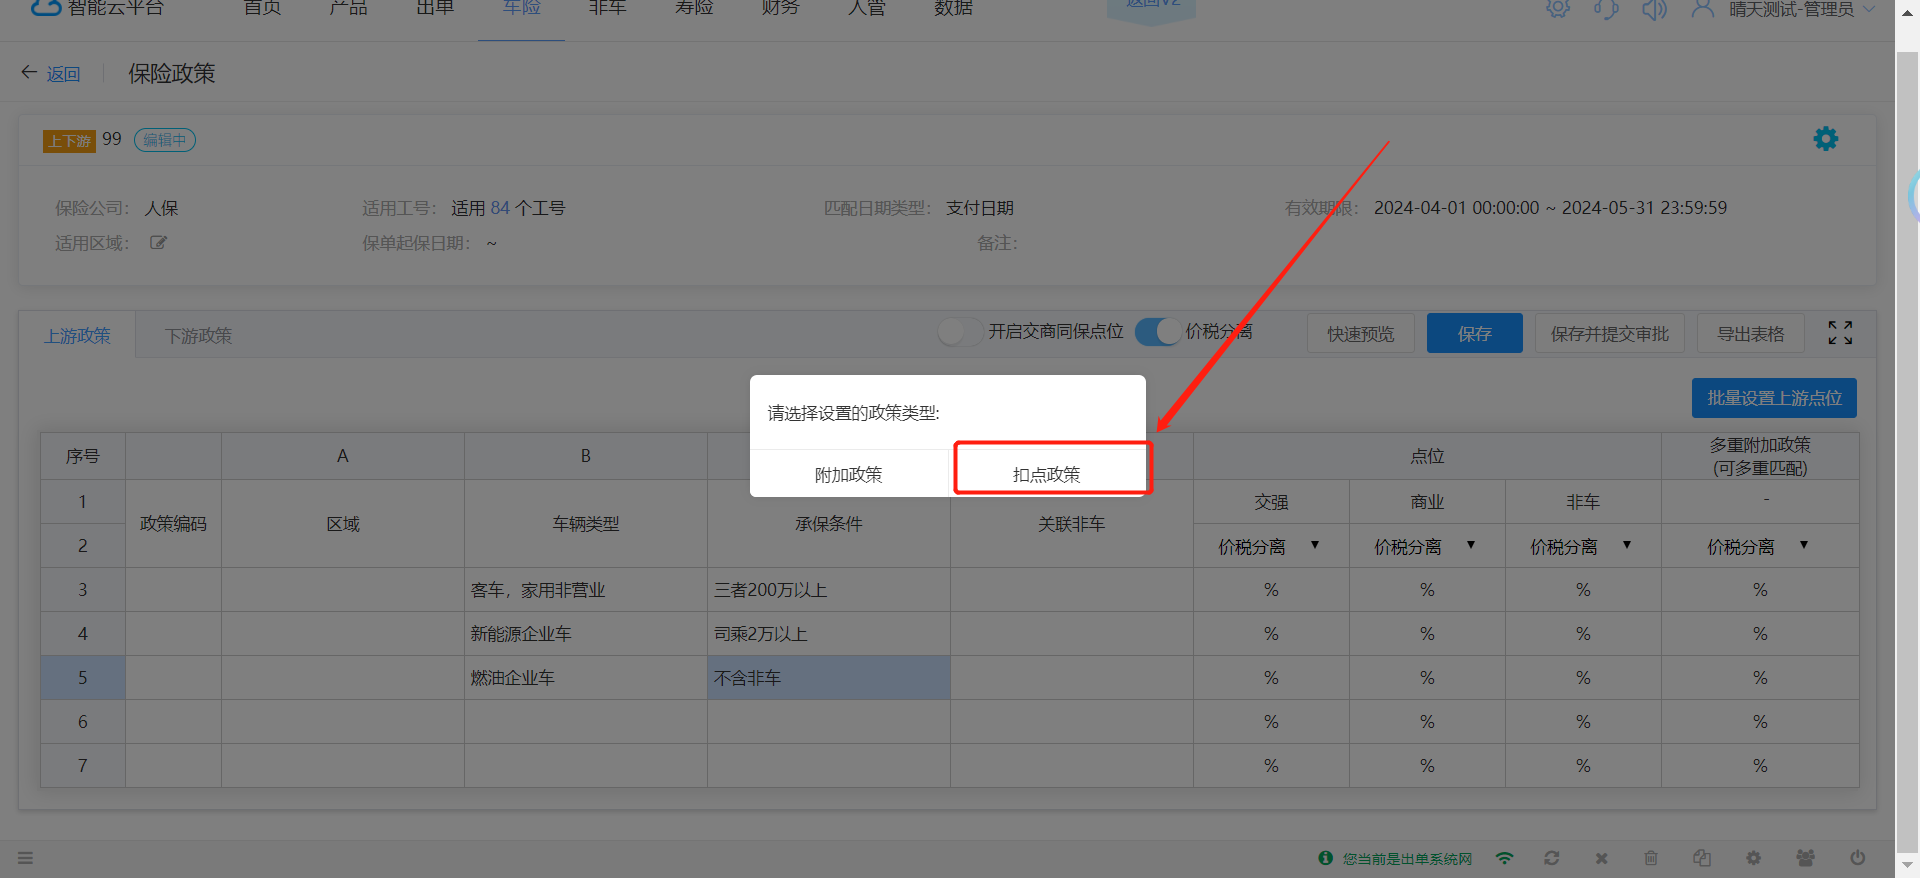Select the highlighted 不含非车 cell

click(829, 678)
